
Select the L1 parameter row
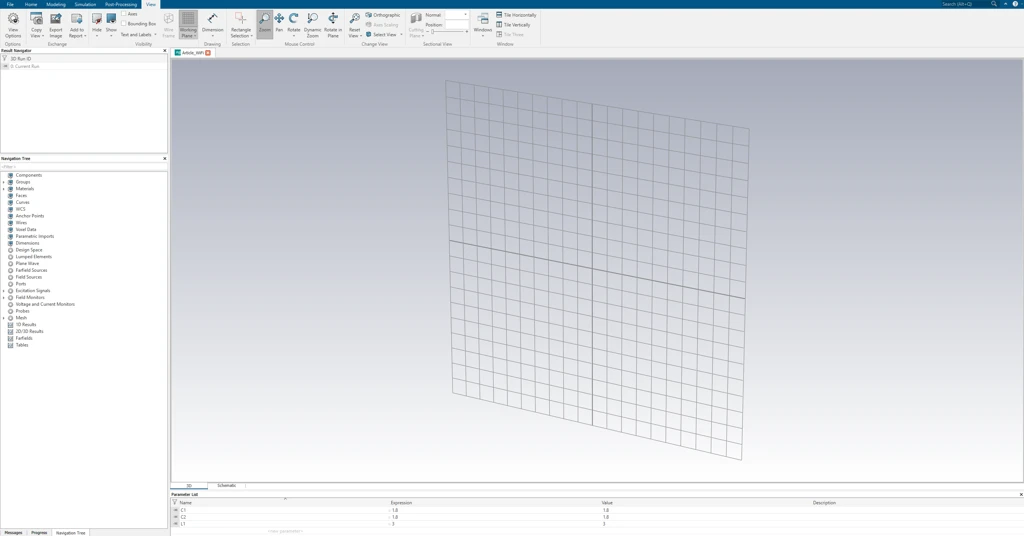coord(597,524)
